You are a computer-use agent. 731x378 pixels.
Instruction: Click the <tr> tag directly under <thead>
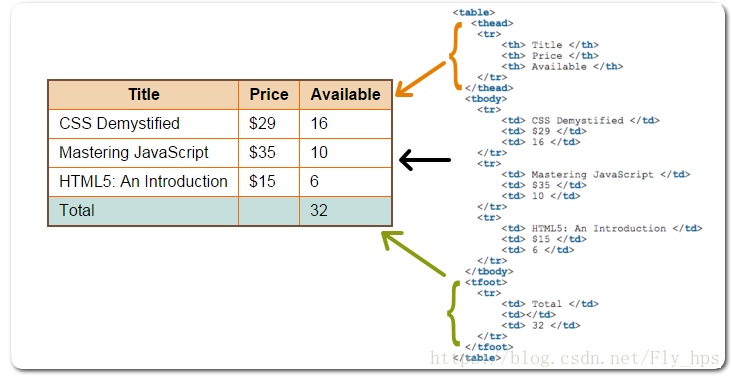pyautogui.click(x=489, y=34)
